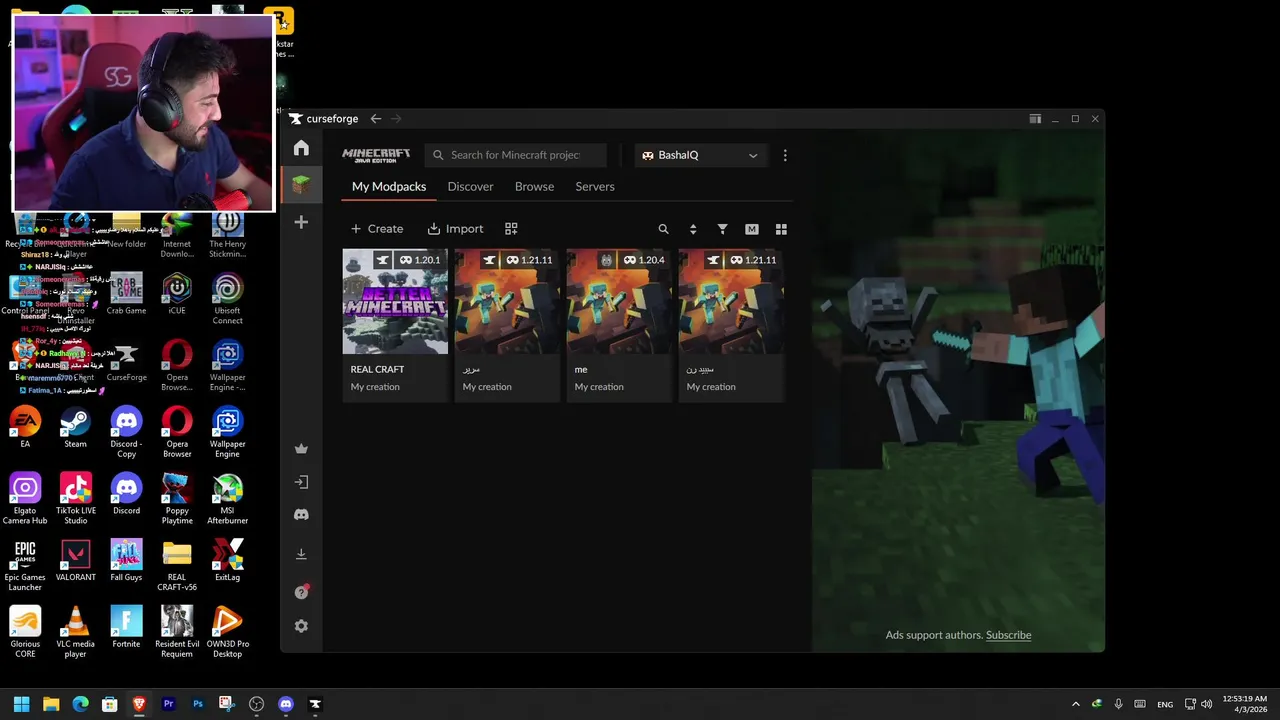Image resolution: width=1280 pixels, height=720 pixels.
Task: Open the crown premium icon in the sidebar
Action: [x=301, y=449]
